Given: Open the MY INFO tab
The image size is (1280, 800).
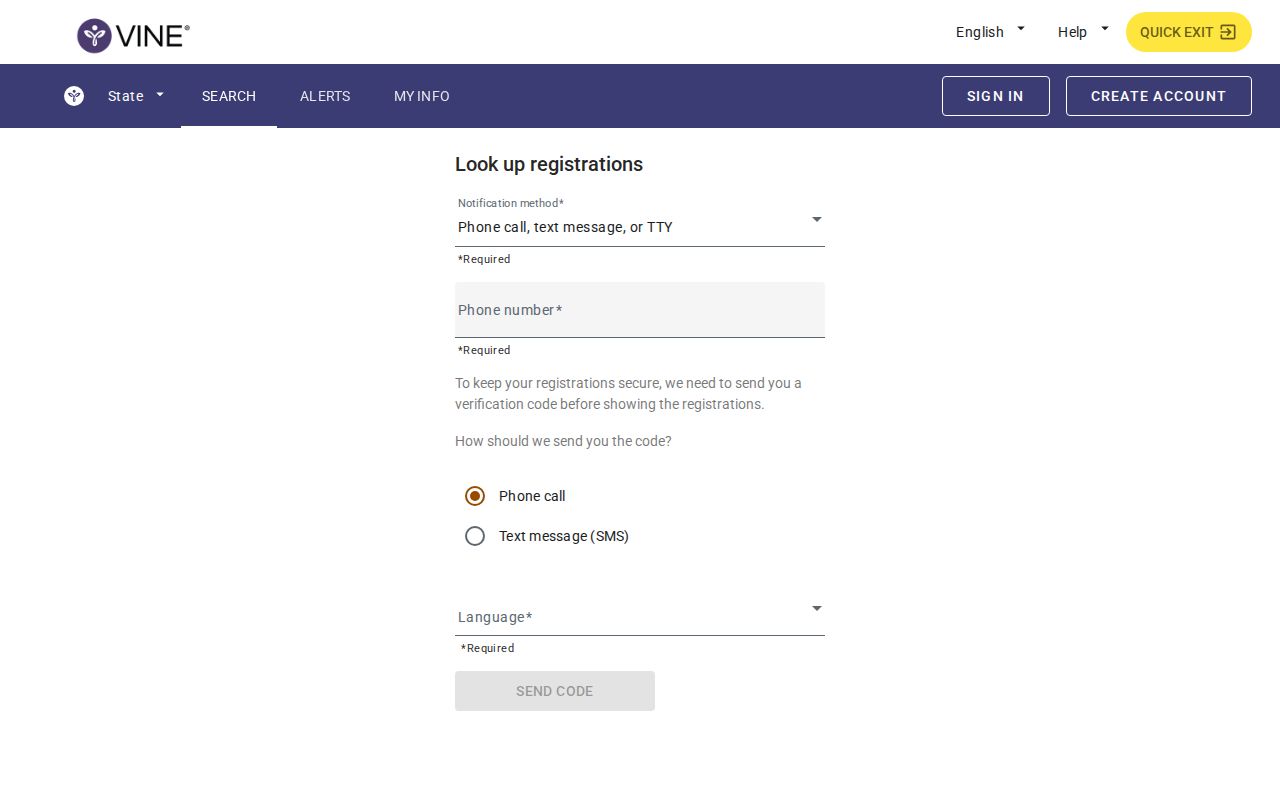Looking at the screenshot, I should point(422,96).
